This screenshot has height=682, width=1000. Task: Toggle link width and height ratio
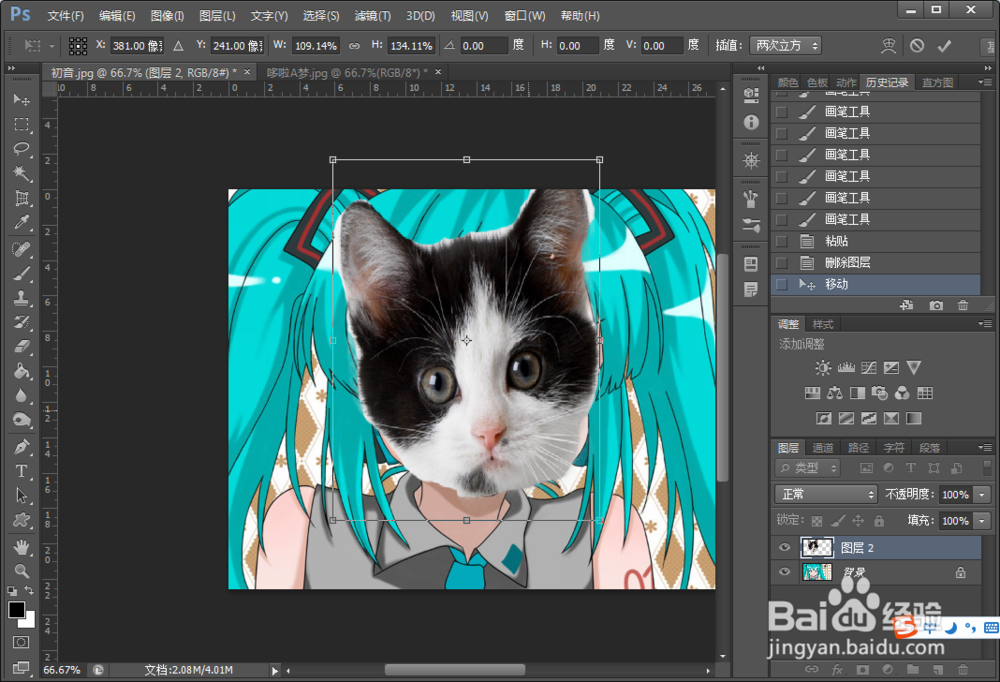pos(354,45)
